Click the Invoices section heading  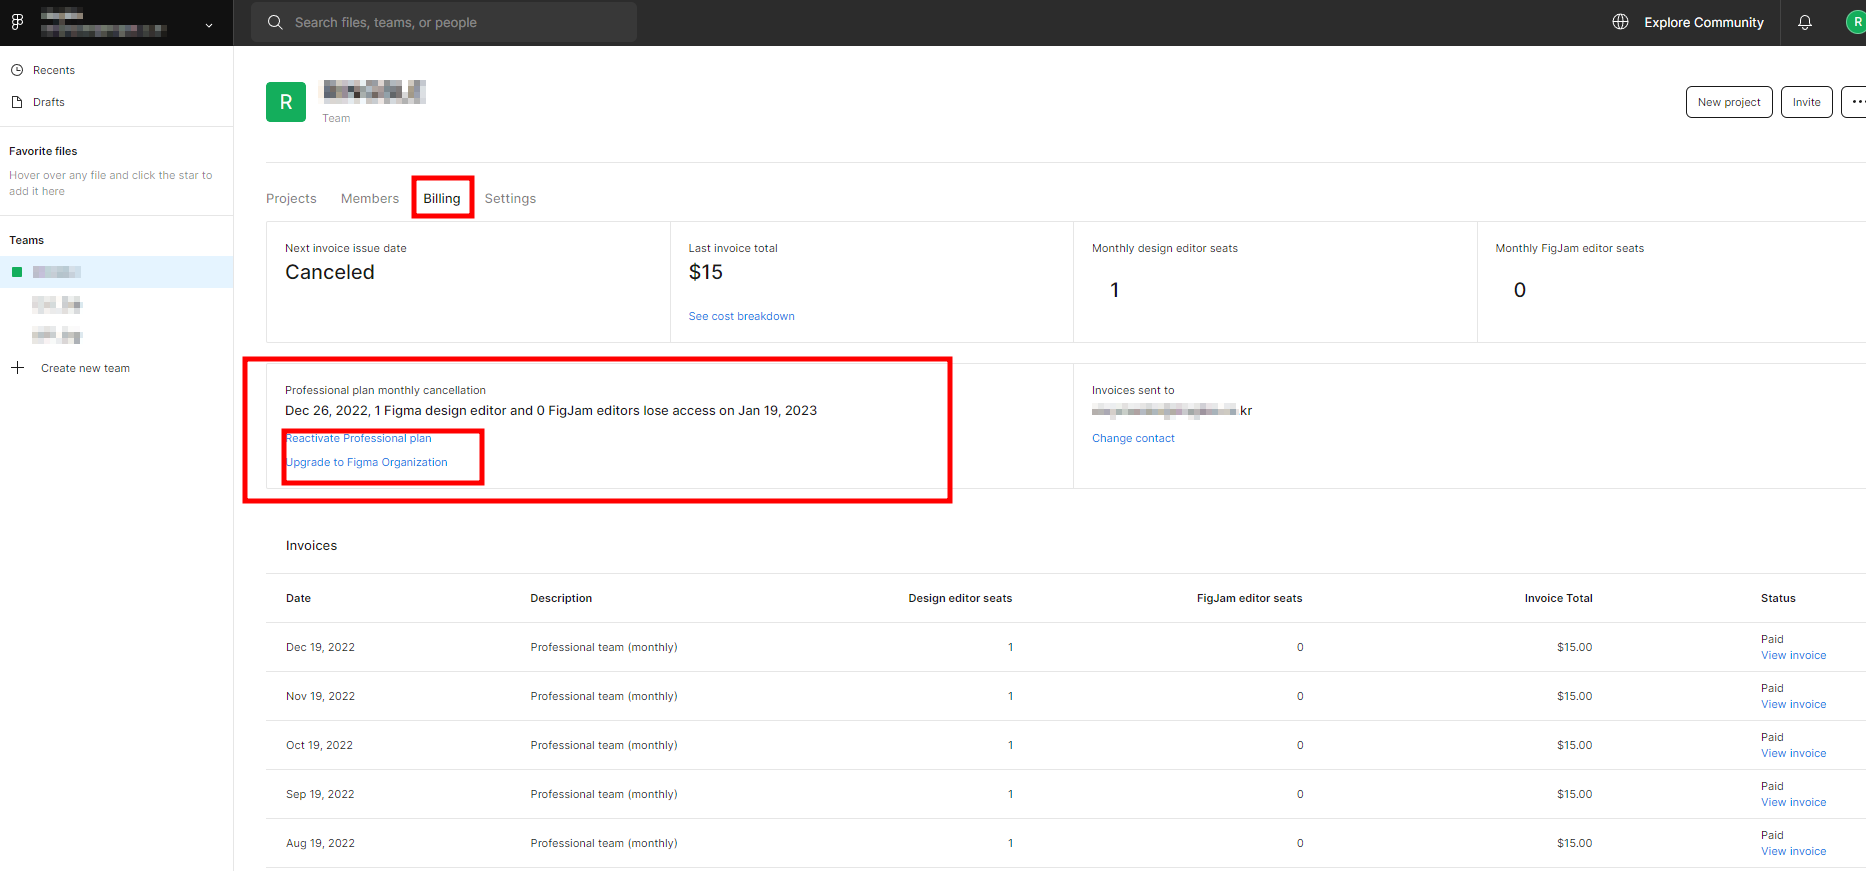point(311,546)
